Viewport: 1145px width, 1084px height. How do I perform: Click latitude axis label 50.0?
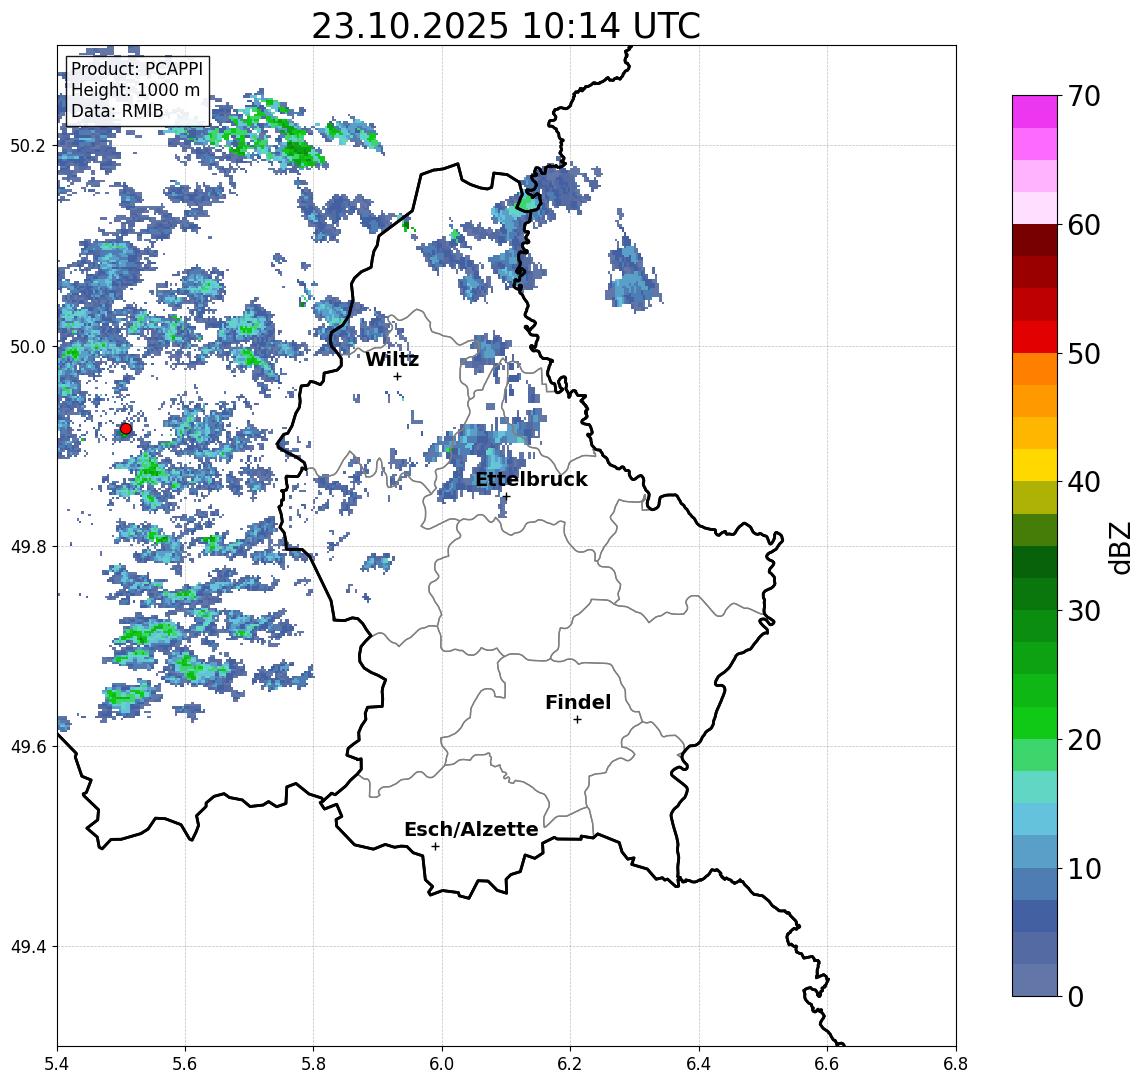coord(28,346)
